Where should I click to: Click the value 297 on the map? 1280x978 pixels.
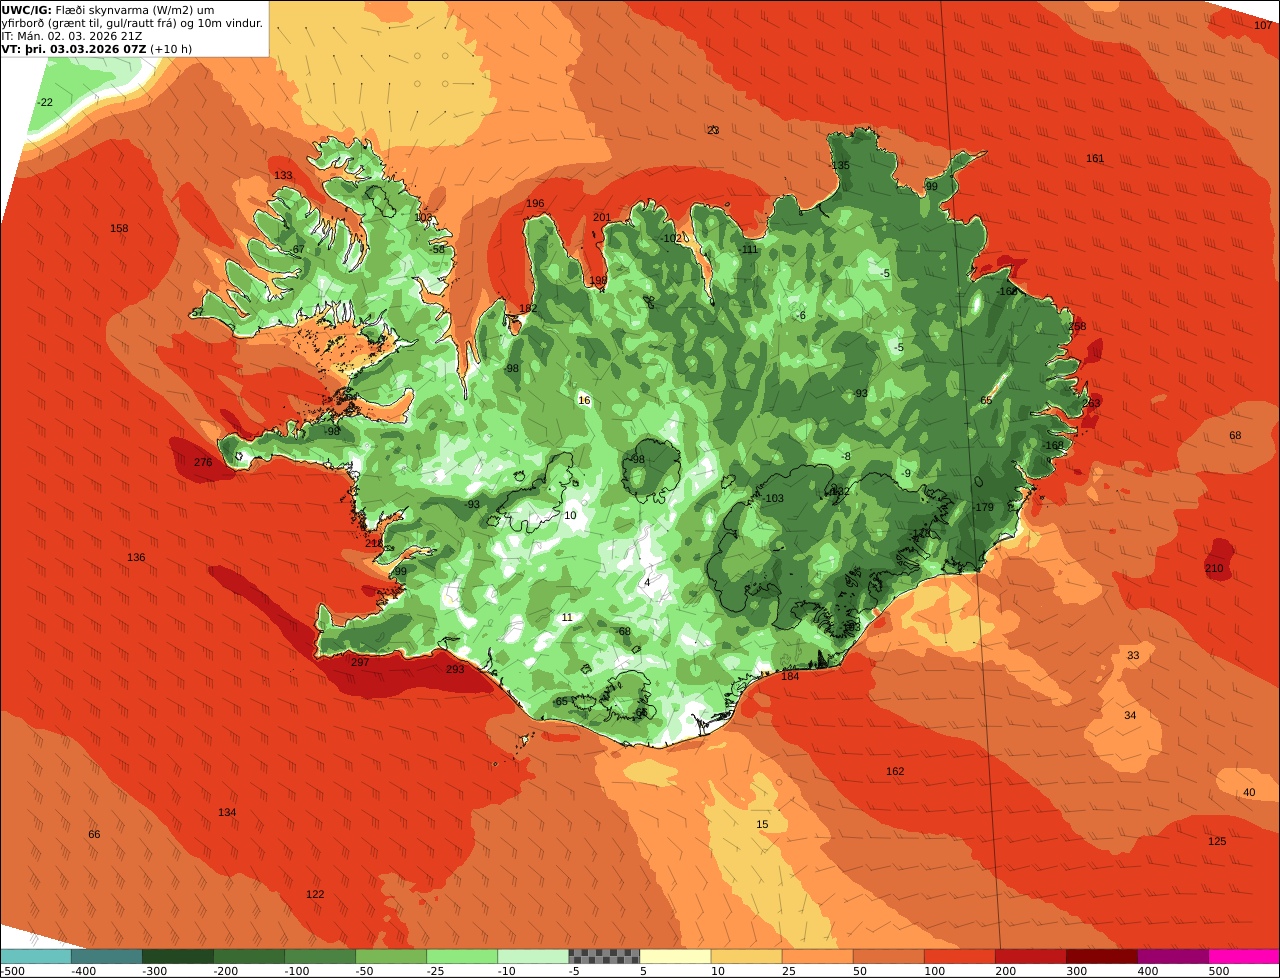[360, 662]
